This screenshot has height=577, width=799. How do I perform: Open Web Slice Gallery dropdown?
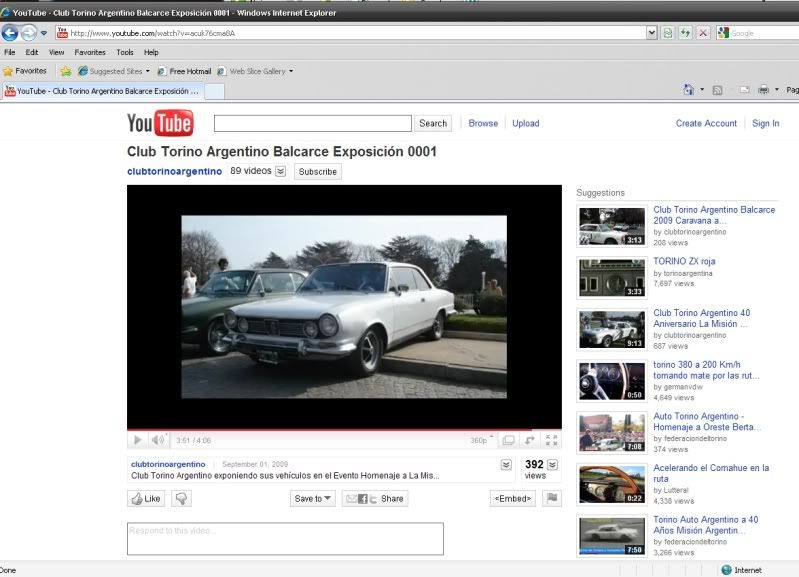pyautogui.click(x=255, y=71)
